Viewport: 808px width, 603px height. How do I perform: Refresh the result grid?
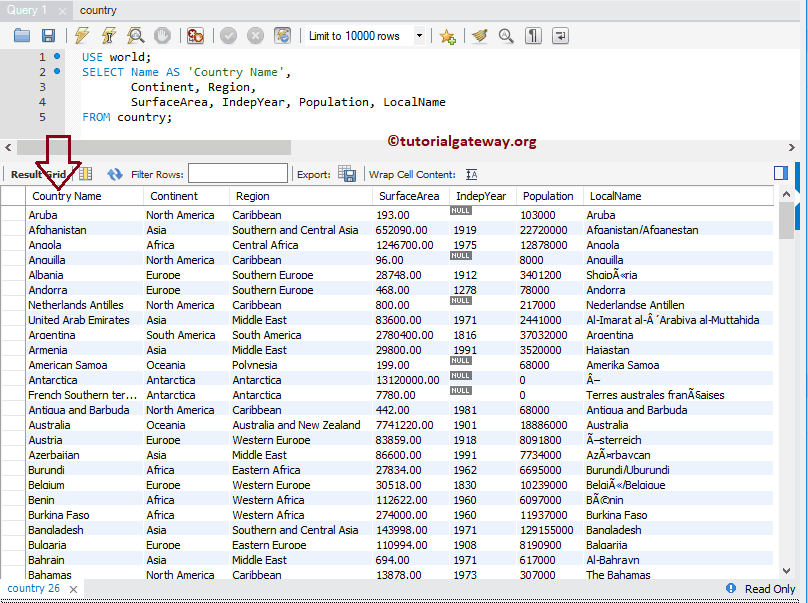[x=116, y=172]
